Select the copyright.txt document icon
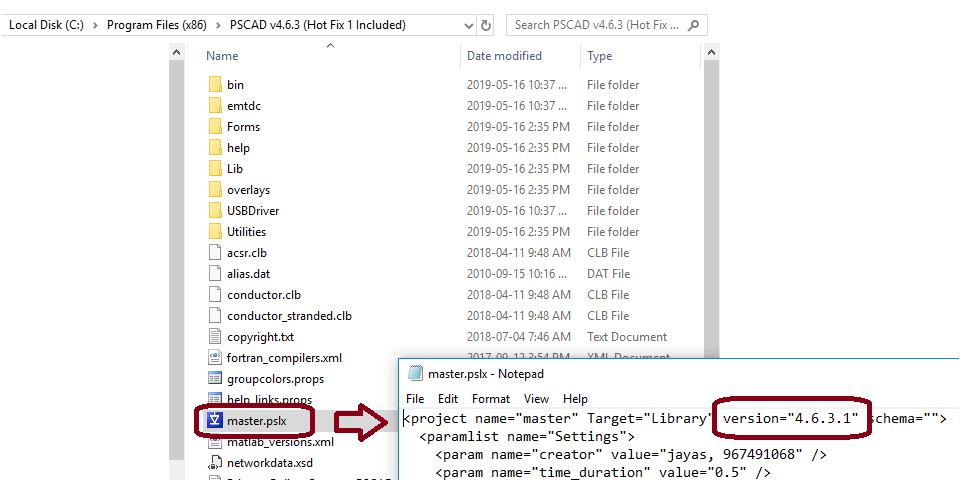Screen dimensions: 976x484 coord(215,337)
